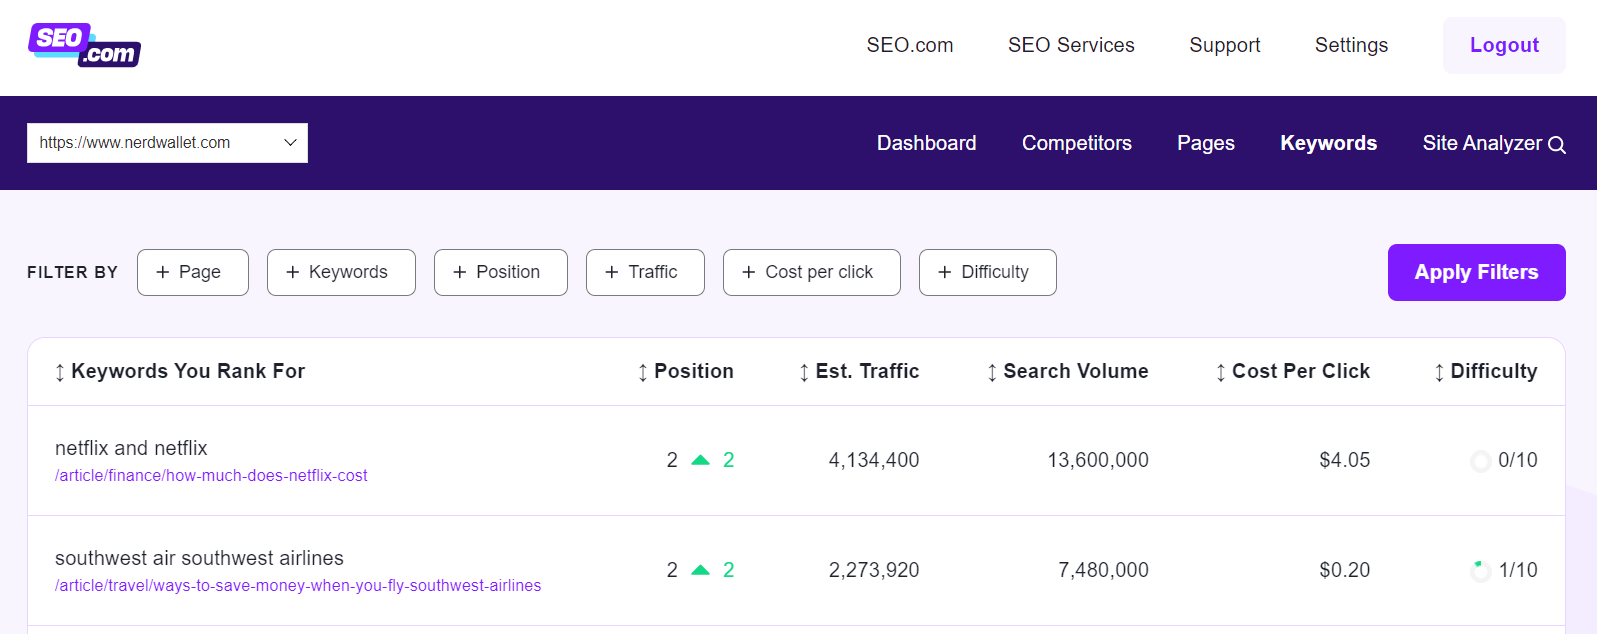The height and width of the screenshot is (634, 1597).
Task: Open the Site Analyzer tab
Action: pyautogui.click(x=1494, y=143)
